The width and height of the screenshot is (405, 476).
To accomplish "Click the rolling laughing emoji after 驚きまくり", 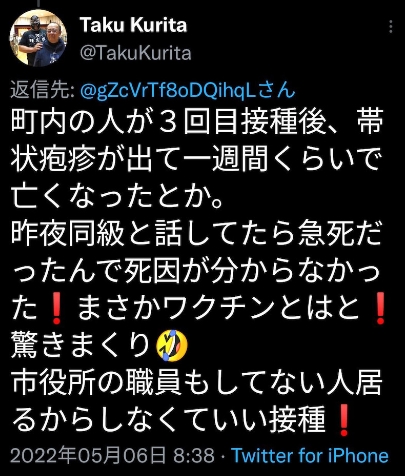I will pyautogui.click(x=172, y=345).
